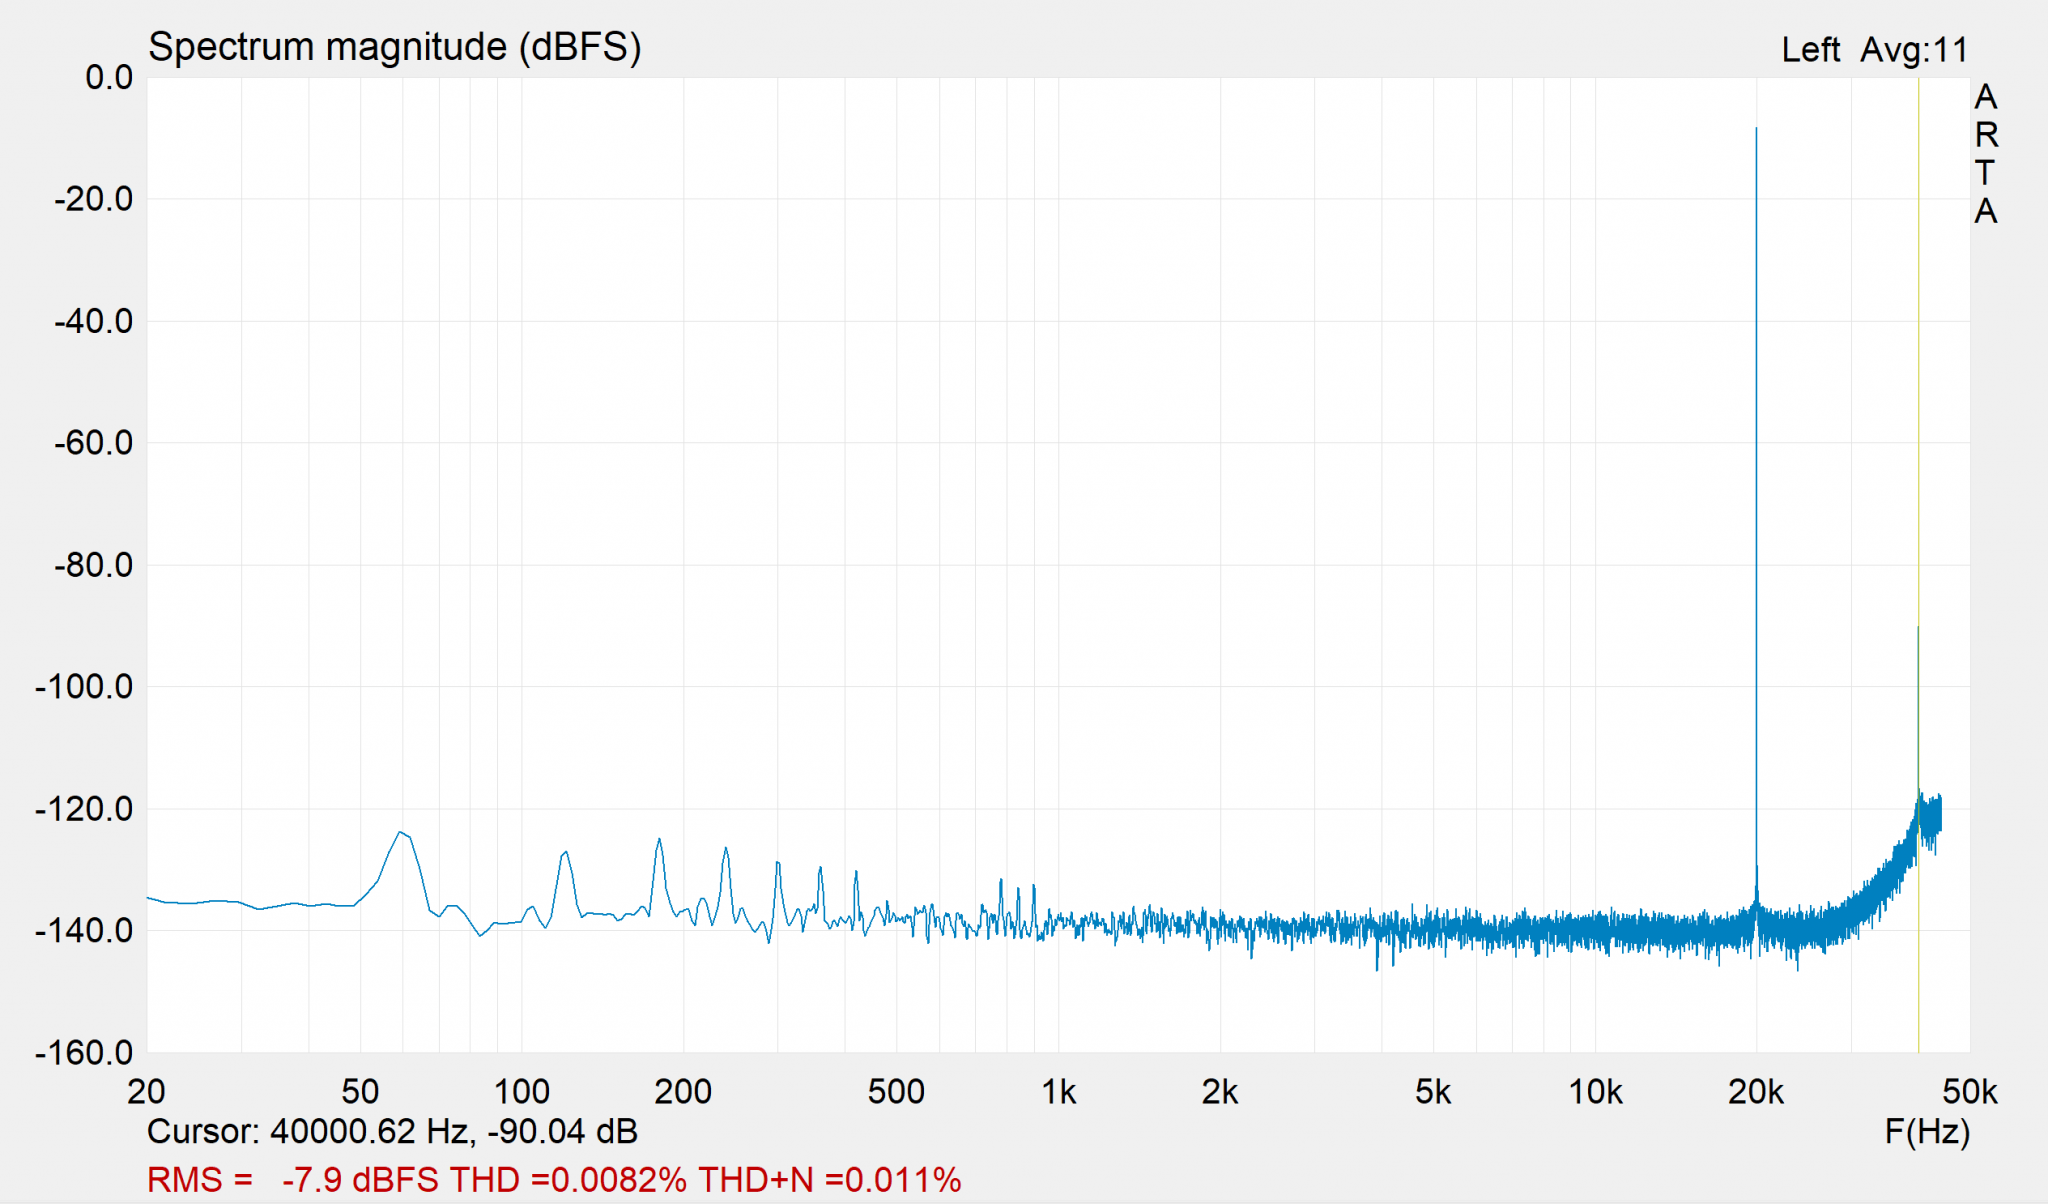This screenshot has height=1204, width=2048.
Task: Click the '200' frequency axis label
Action: [683, 1091]
